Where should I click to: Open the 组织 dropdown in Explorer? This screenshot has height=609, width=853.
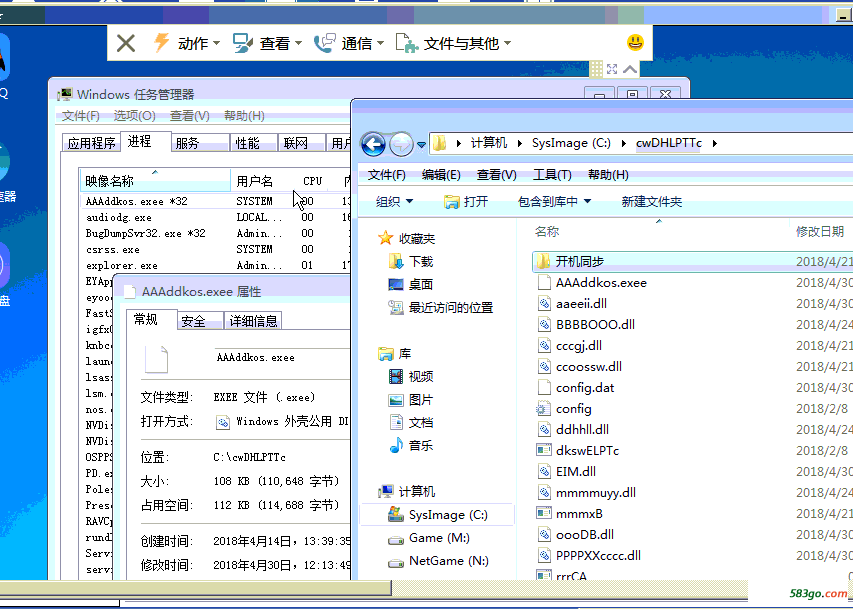coord(394,201)
